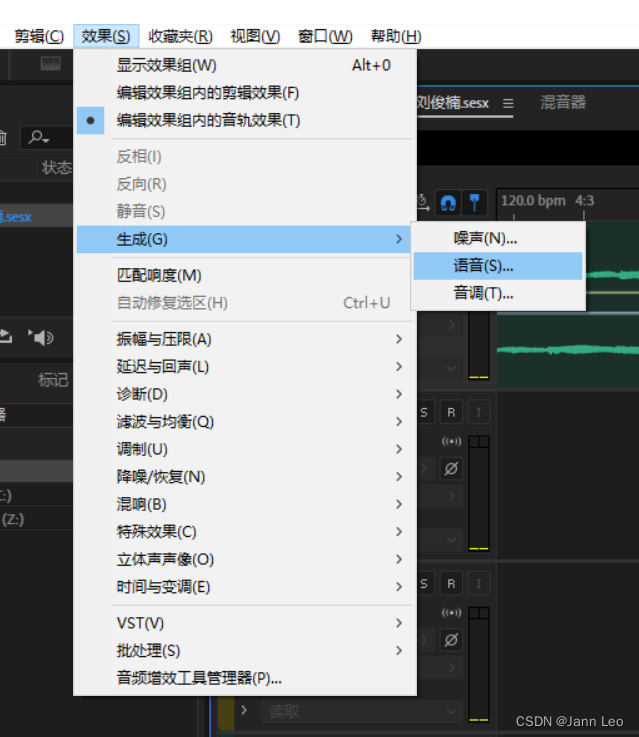This screenshot has height=737, width=639.
Task: Switch to the 混音器 tab
Action: point(563,102)
